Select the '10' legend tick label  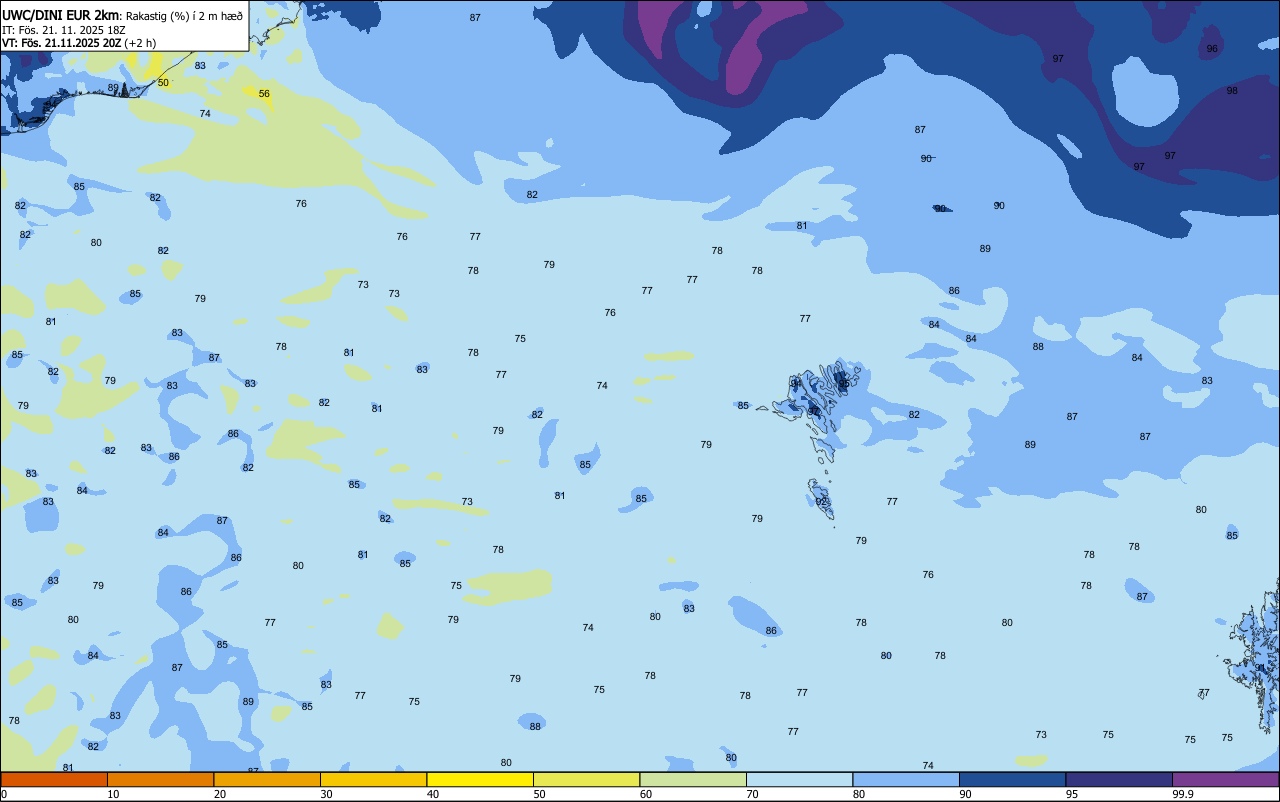[x=114, y=794]
